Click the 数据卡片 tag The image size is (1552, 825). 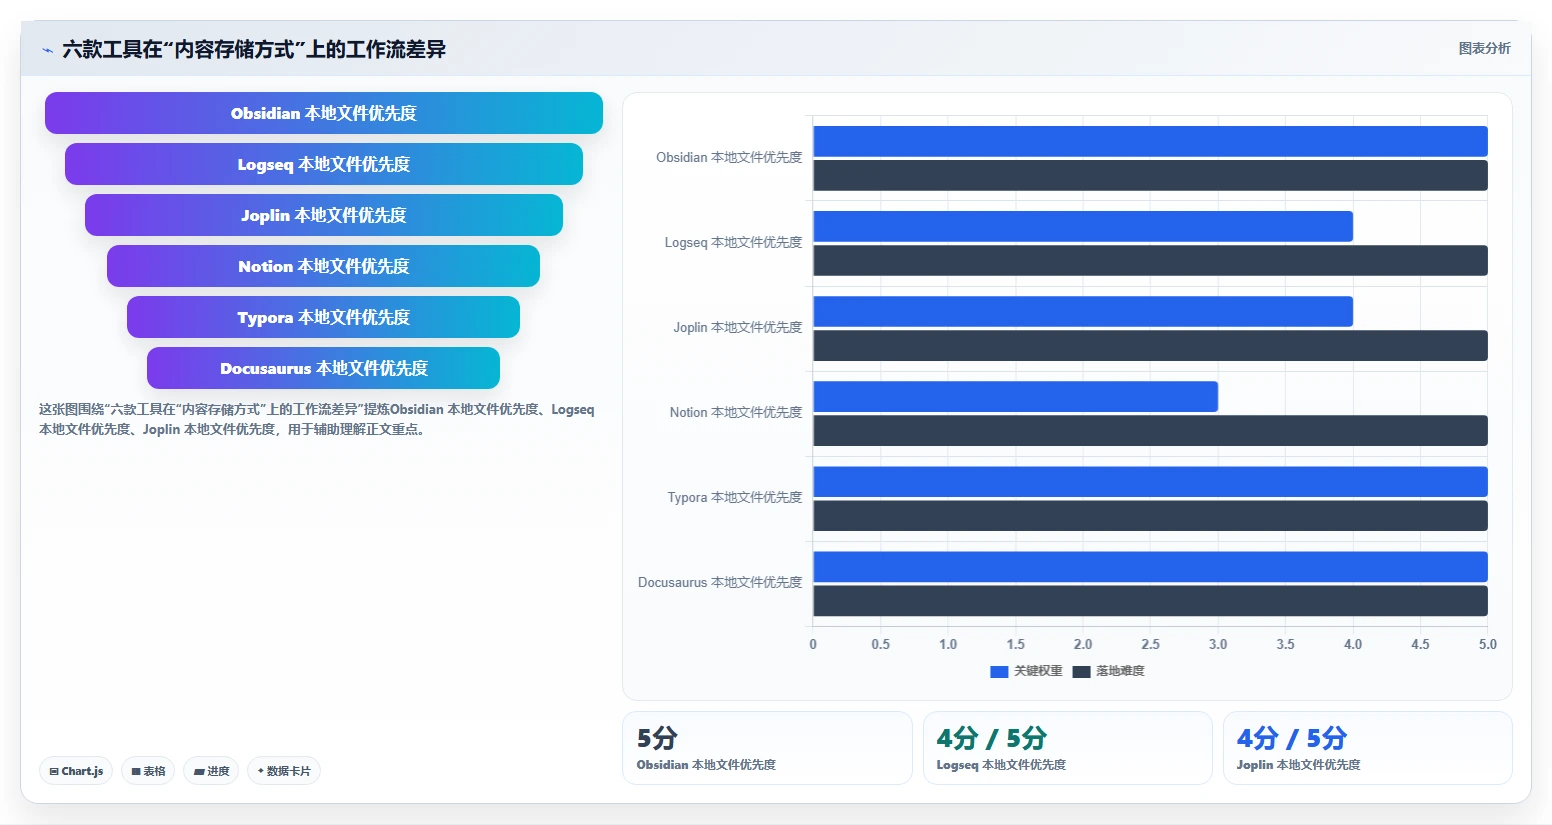click(284, 771)
